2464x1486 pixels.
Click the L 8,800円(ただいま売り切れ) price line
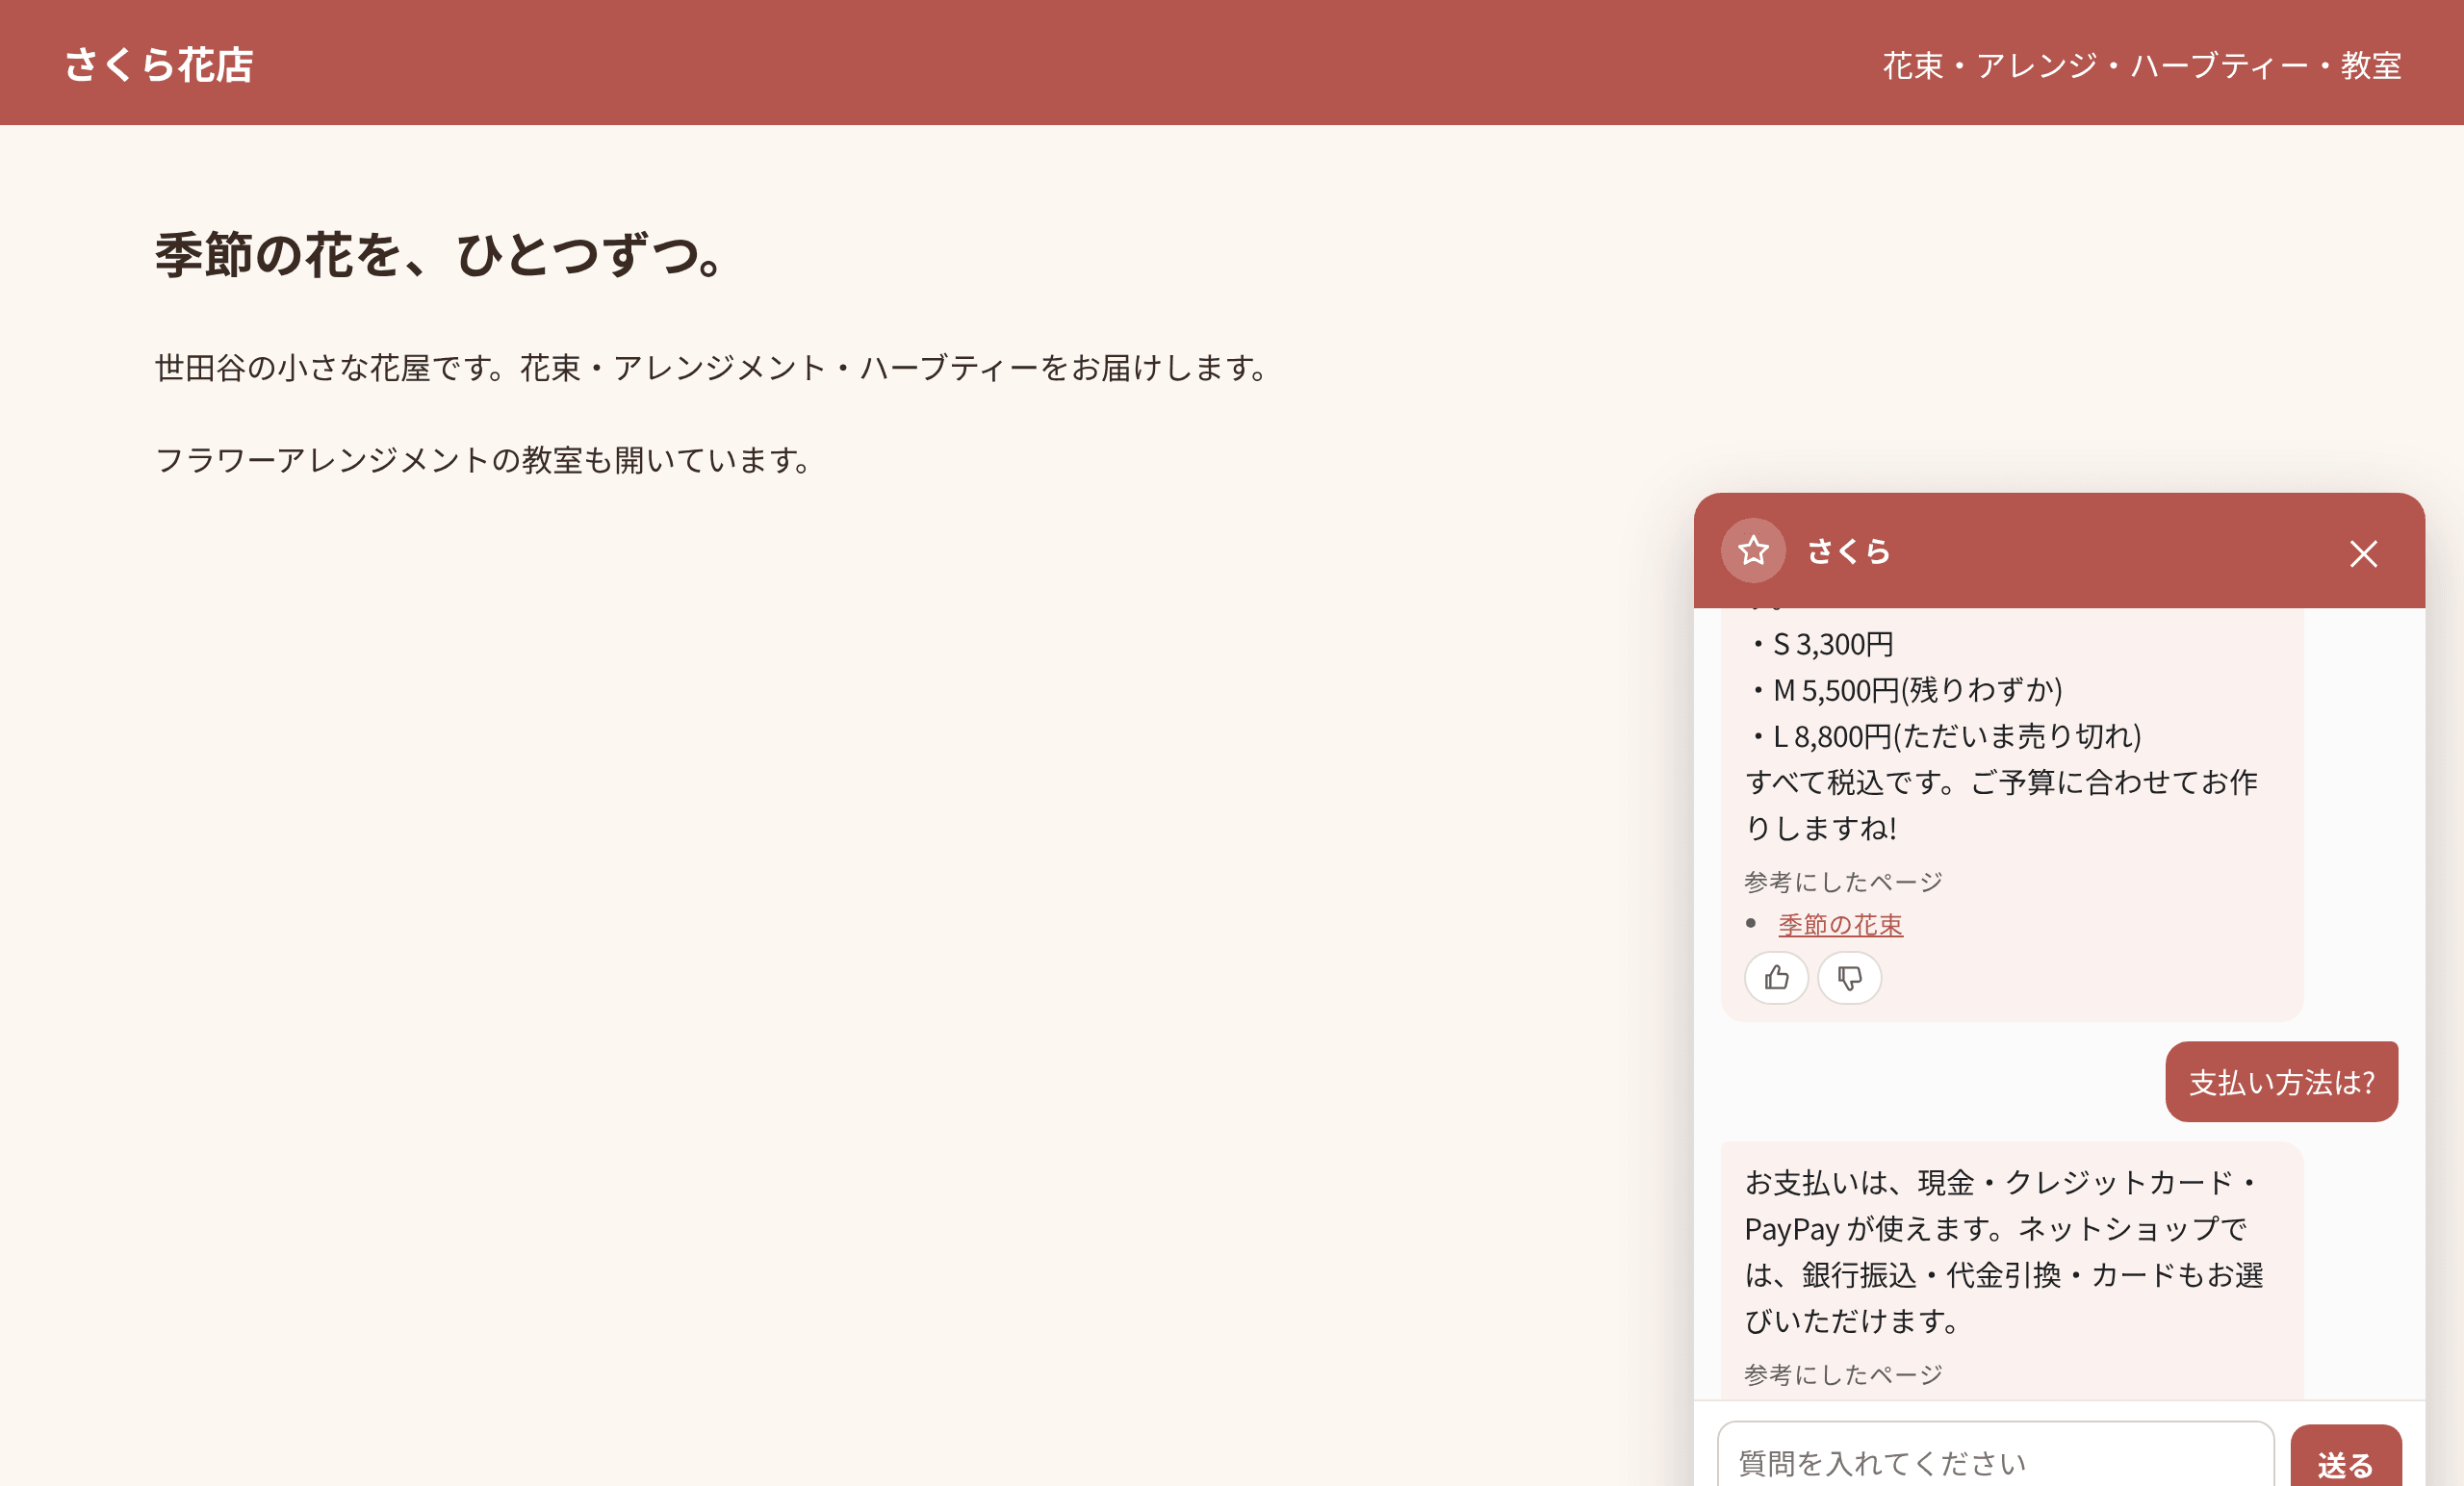click(x=1943, y=736)
